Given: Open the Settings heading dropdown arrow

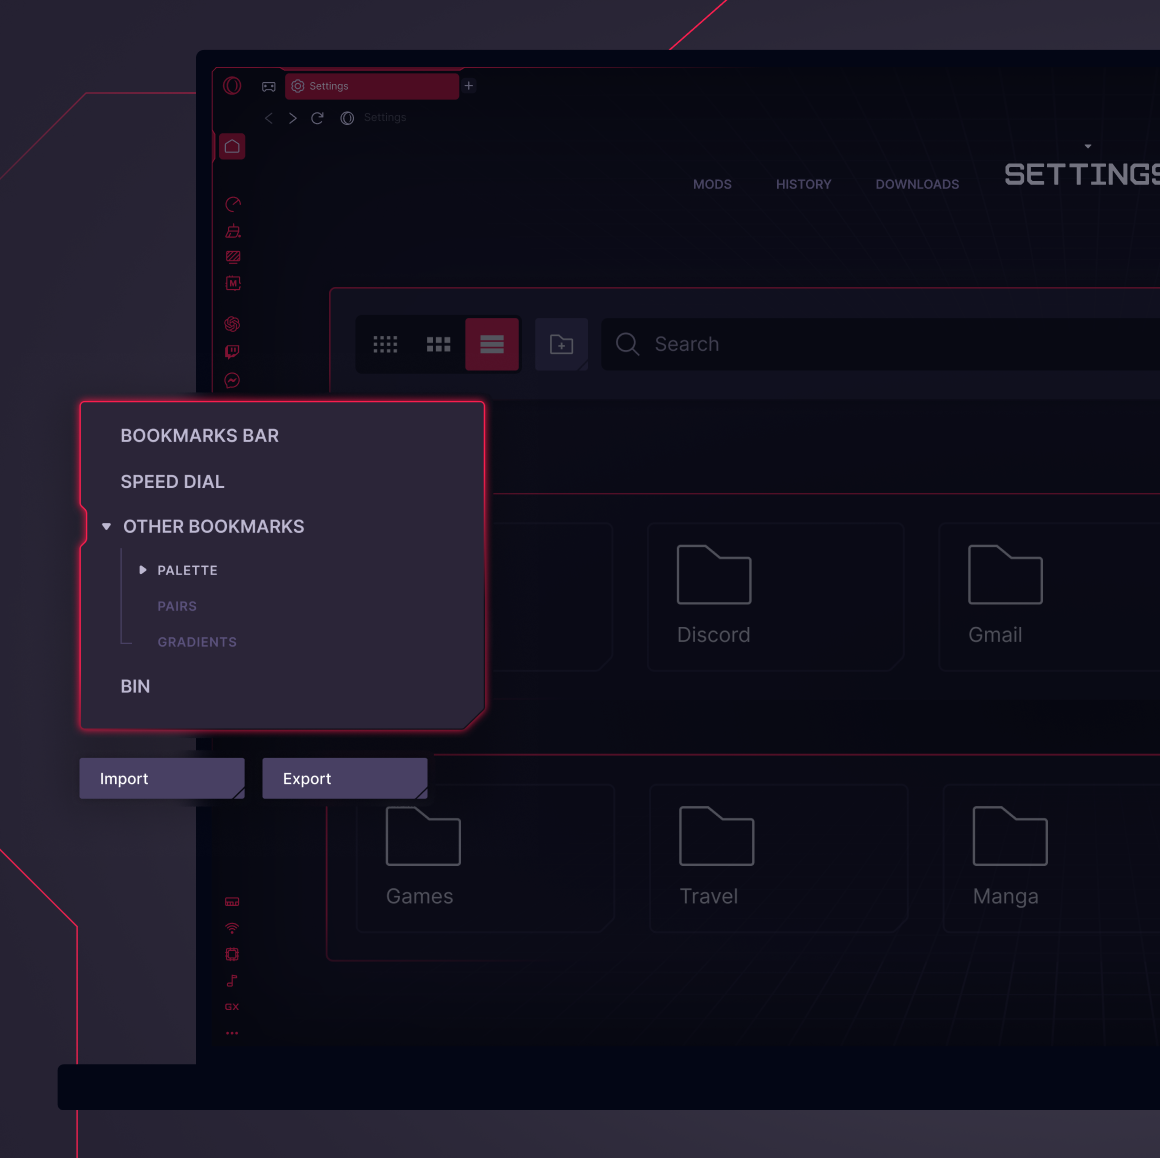Looking at the screenshot, I should (1087, 146).
